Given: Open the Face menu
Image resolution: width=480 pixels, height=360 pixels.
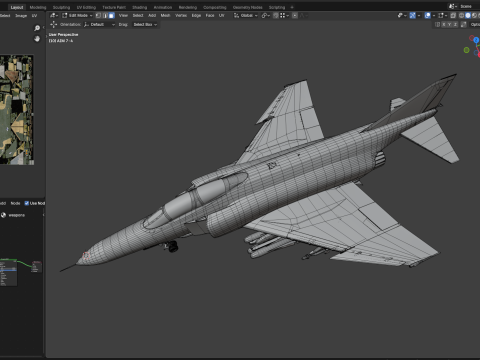Looking at the screenshot, I should tap(210, 15).
